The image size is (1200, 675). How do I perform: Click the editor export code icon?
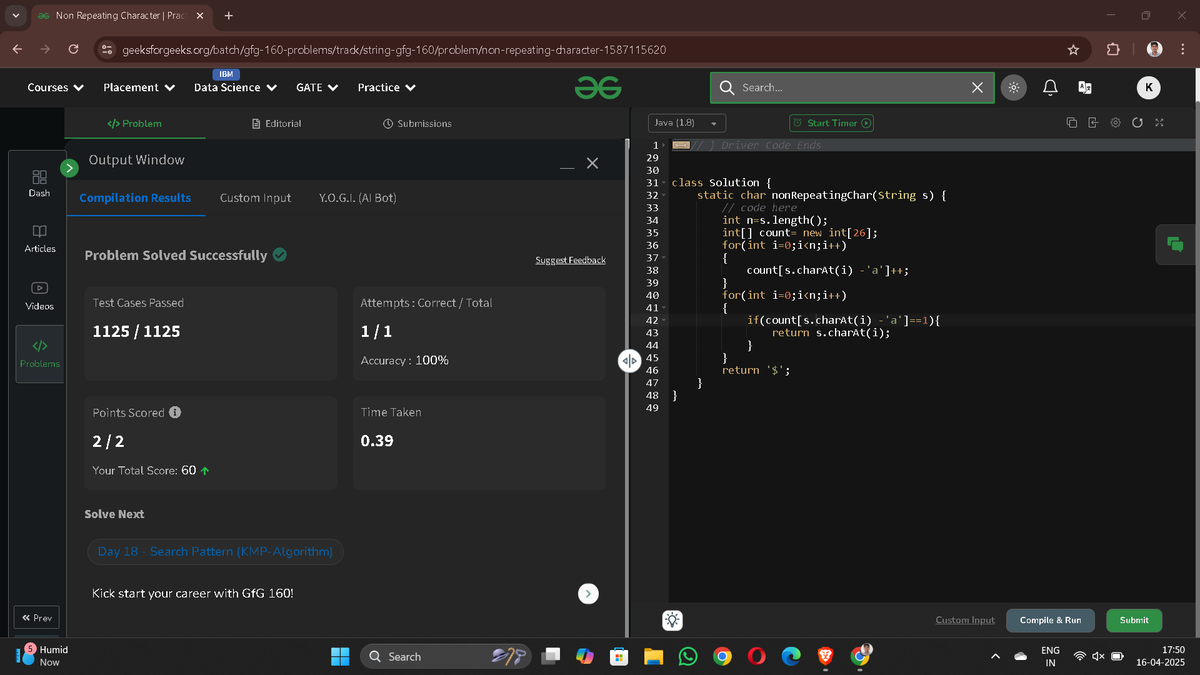coord(1093,123)
